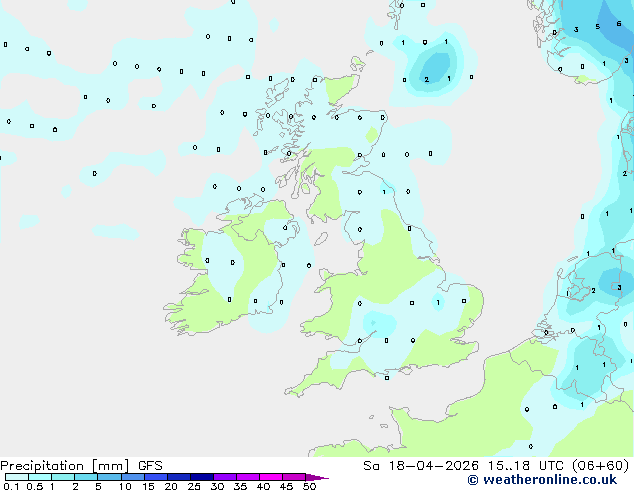Image resolution: width=634 pixels, height=490 pixels.
Task: Click the 'Precipitation [mm]' title text
Action: point(65,466)
